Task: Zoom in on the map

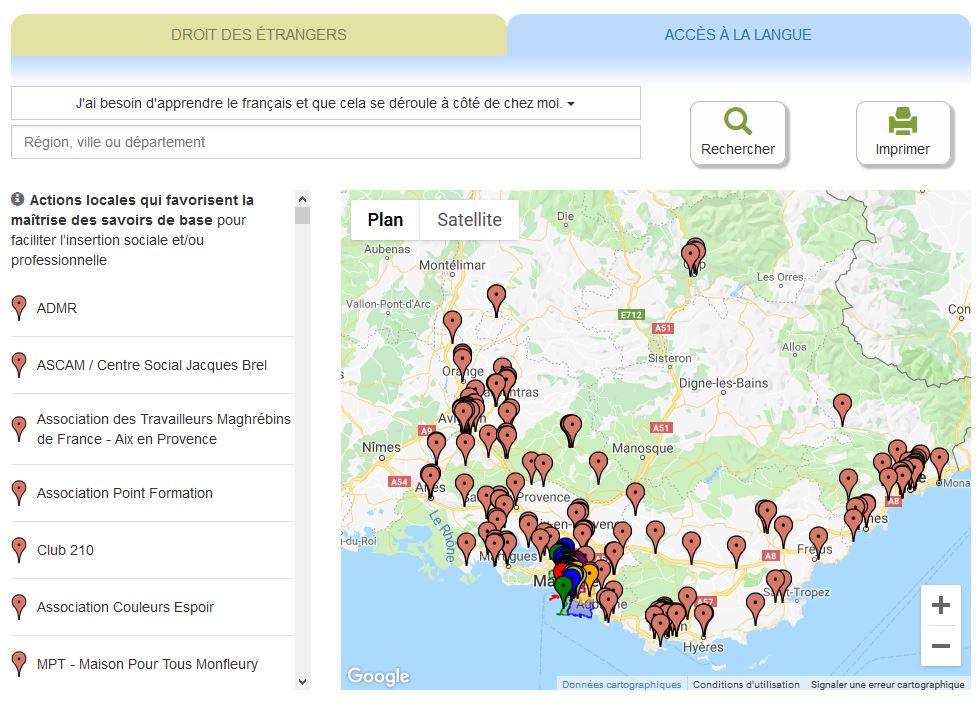Action: coord(941,605)
